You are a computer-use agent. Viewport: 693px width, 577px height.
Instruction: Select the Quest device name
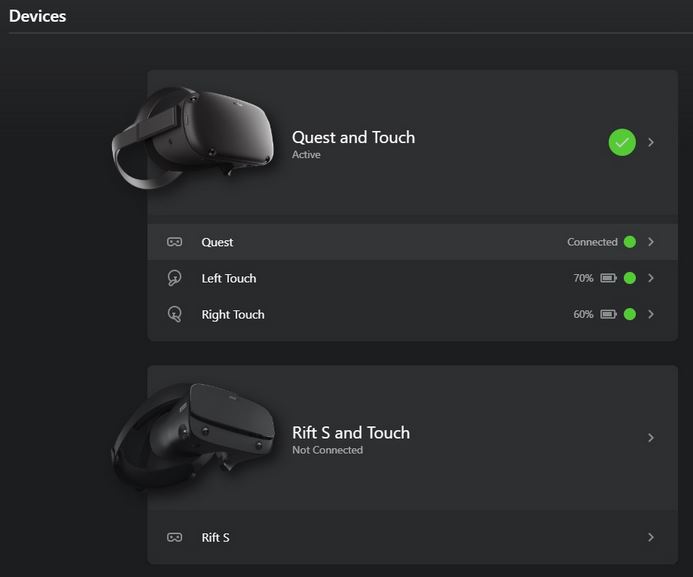(x=217, y=242)
